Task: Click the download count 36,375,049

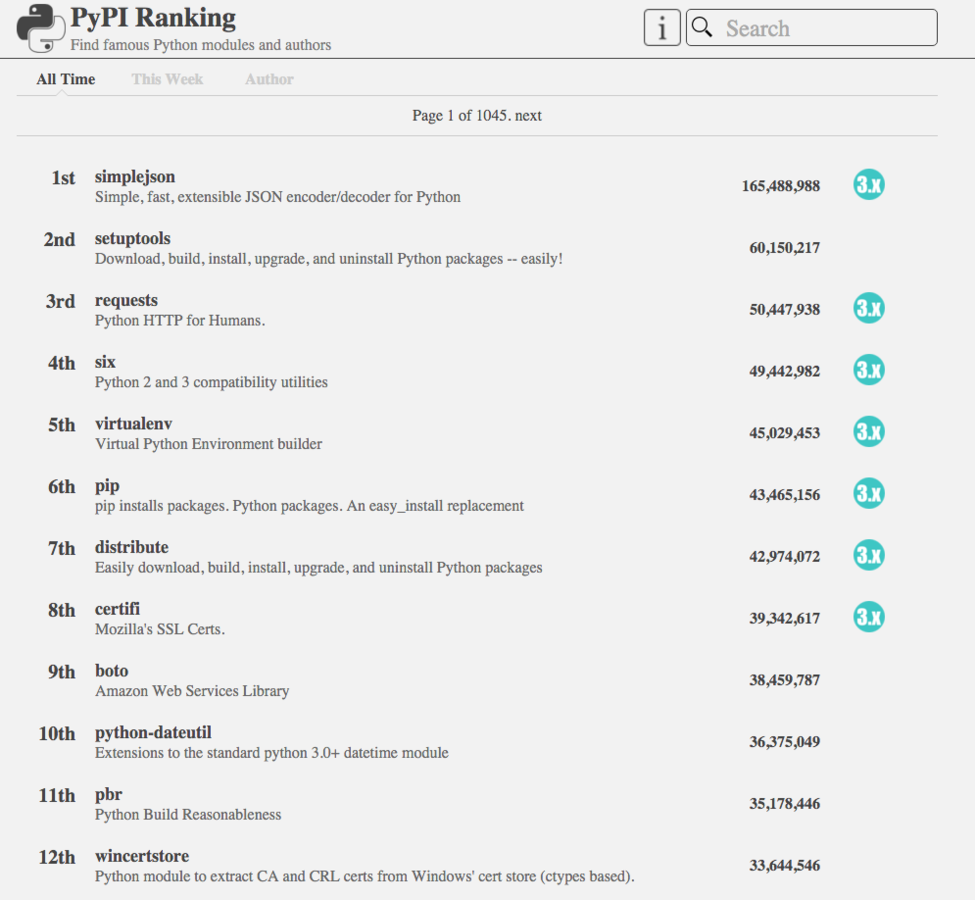Action: coord(785,741)
